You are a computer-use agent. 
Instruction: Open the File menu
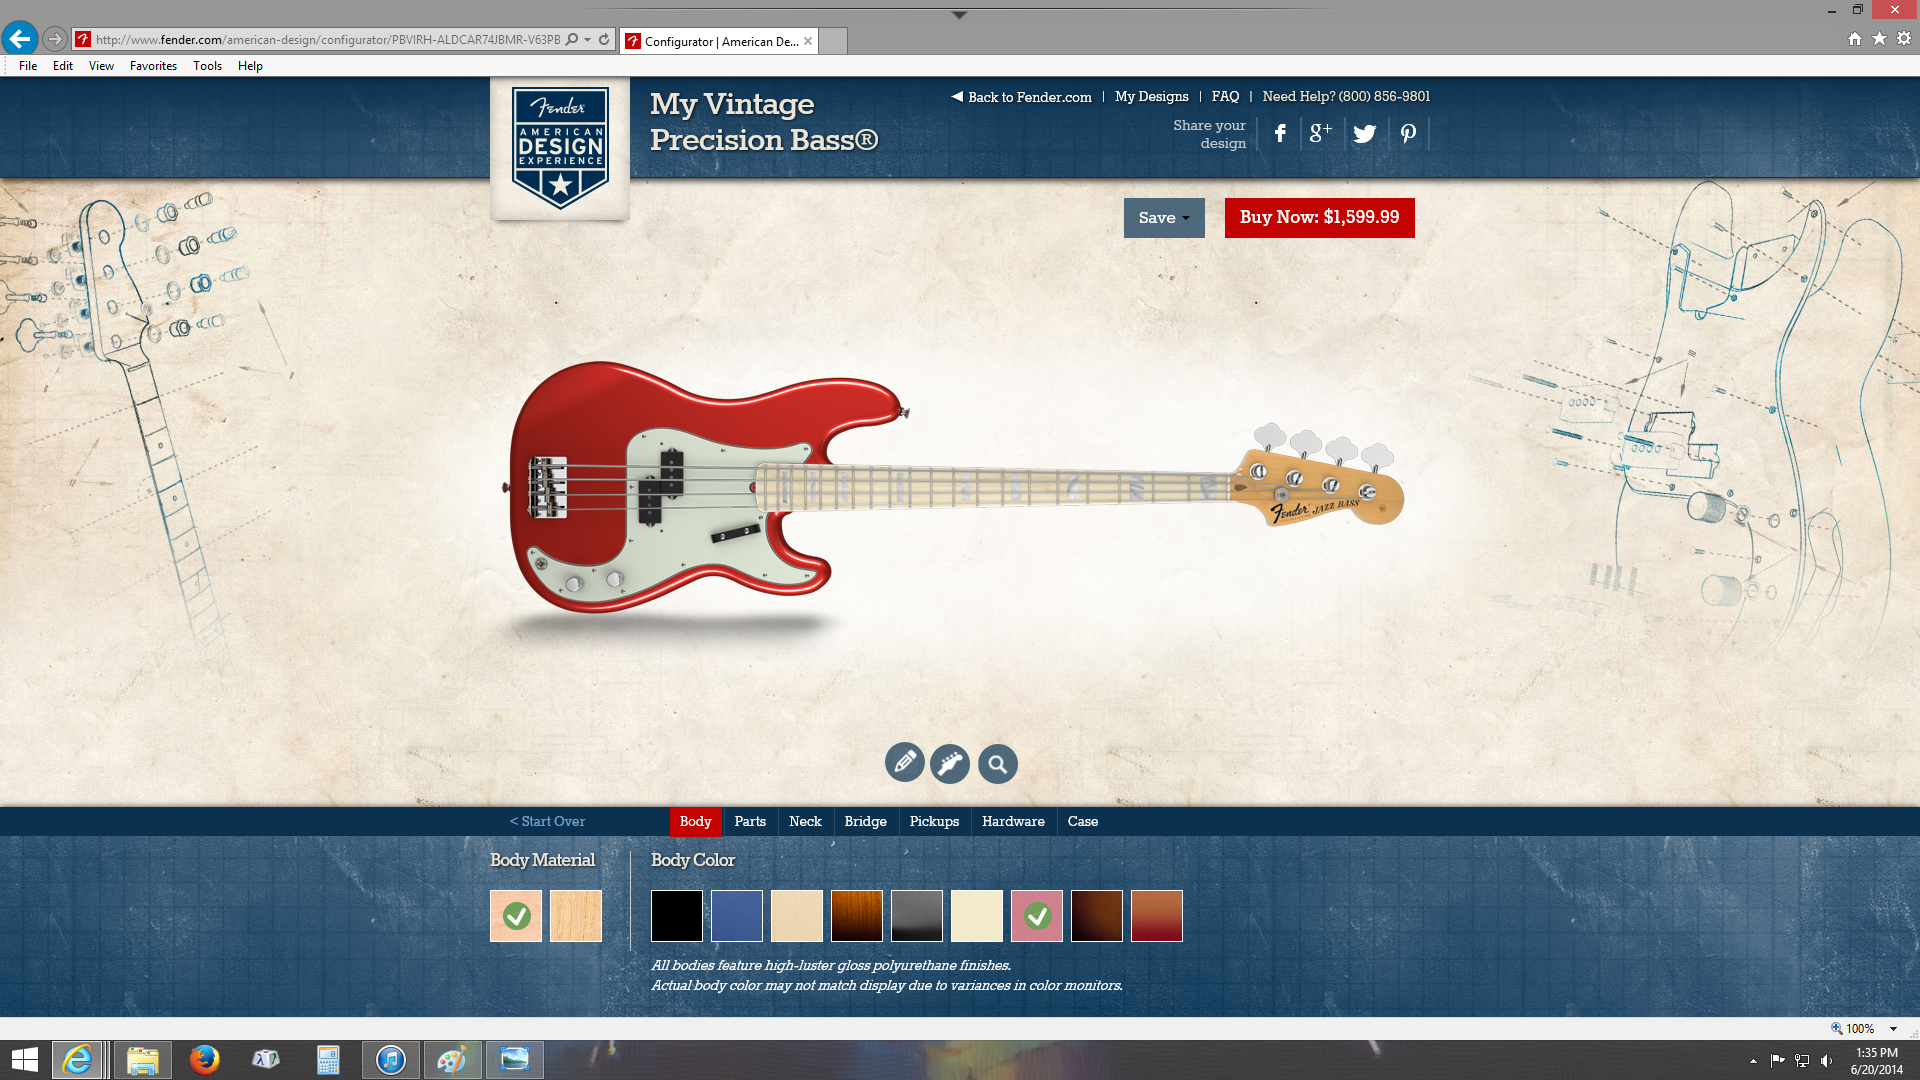(28, 66)
